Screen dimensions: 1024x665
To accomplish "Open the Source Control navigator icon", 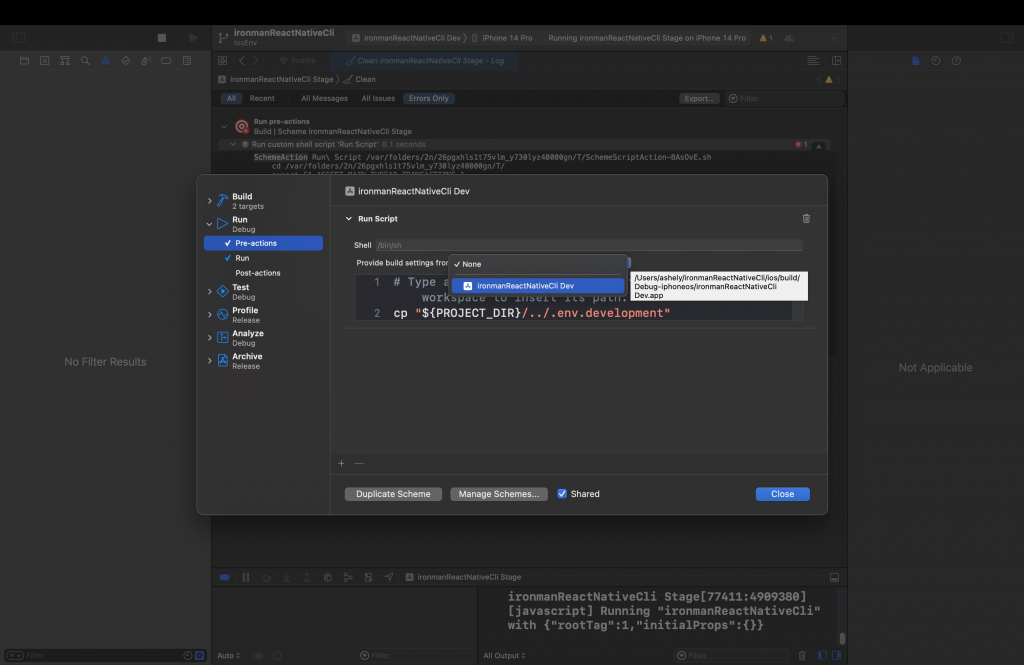I will point(44,61).
